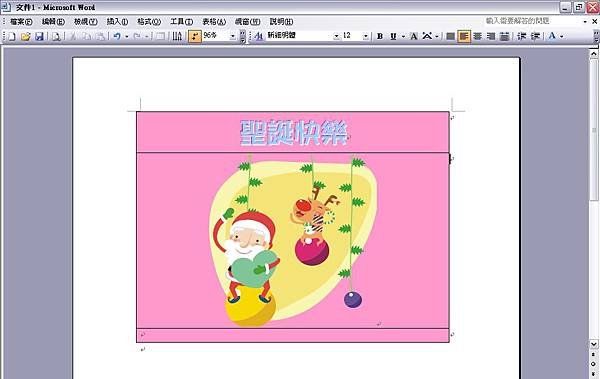Open the font name dropdown list
This screenshot has height=379, width=600.
coord(336,36)
